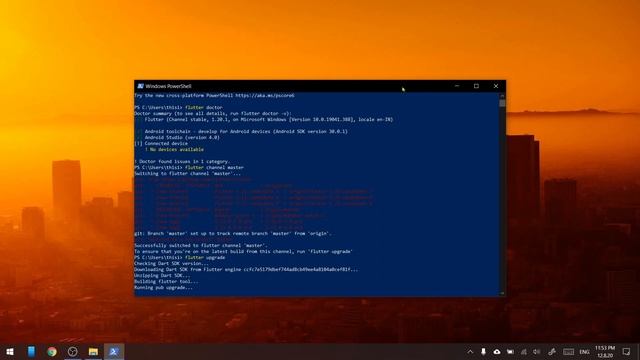Select the PowerShell taskbar button
640x360 pixels.
pyautogui.click(x=114, y=351)
